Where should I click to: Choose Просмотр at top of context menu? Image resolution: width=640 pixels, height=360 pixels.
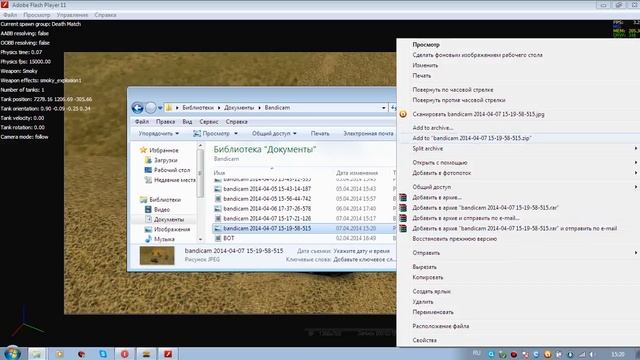point(426,44)
